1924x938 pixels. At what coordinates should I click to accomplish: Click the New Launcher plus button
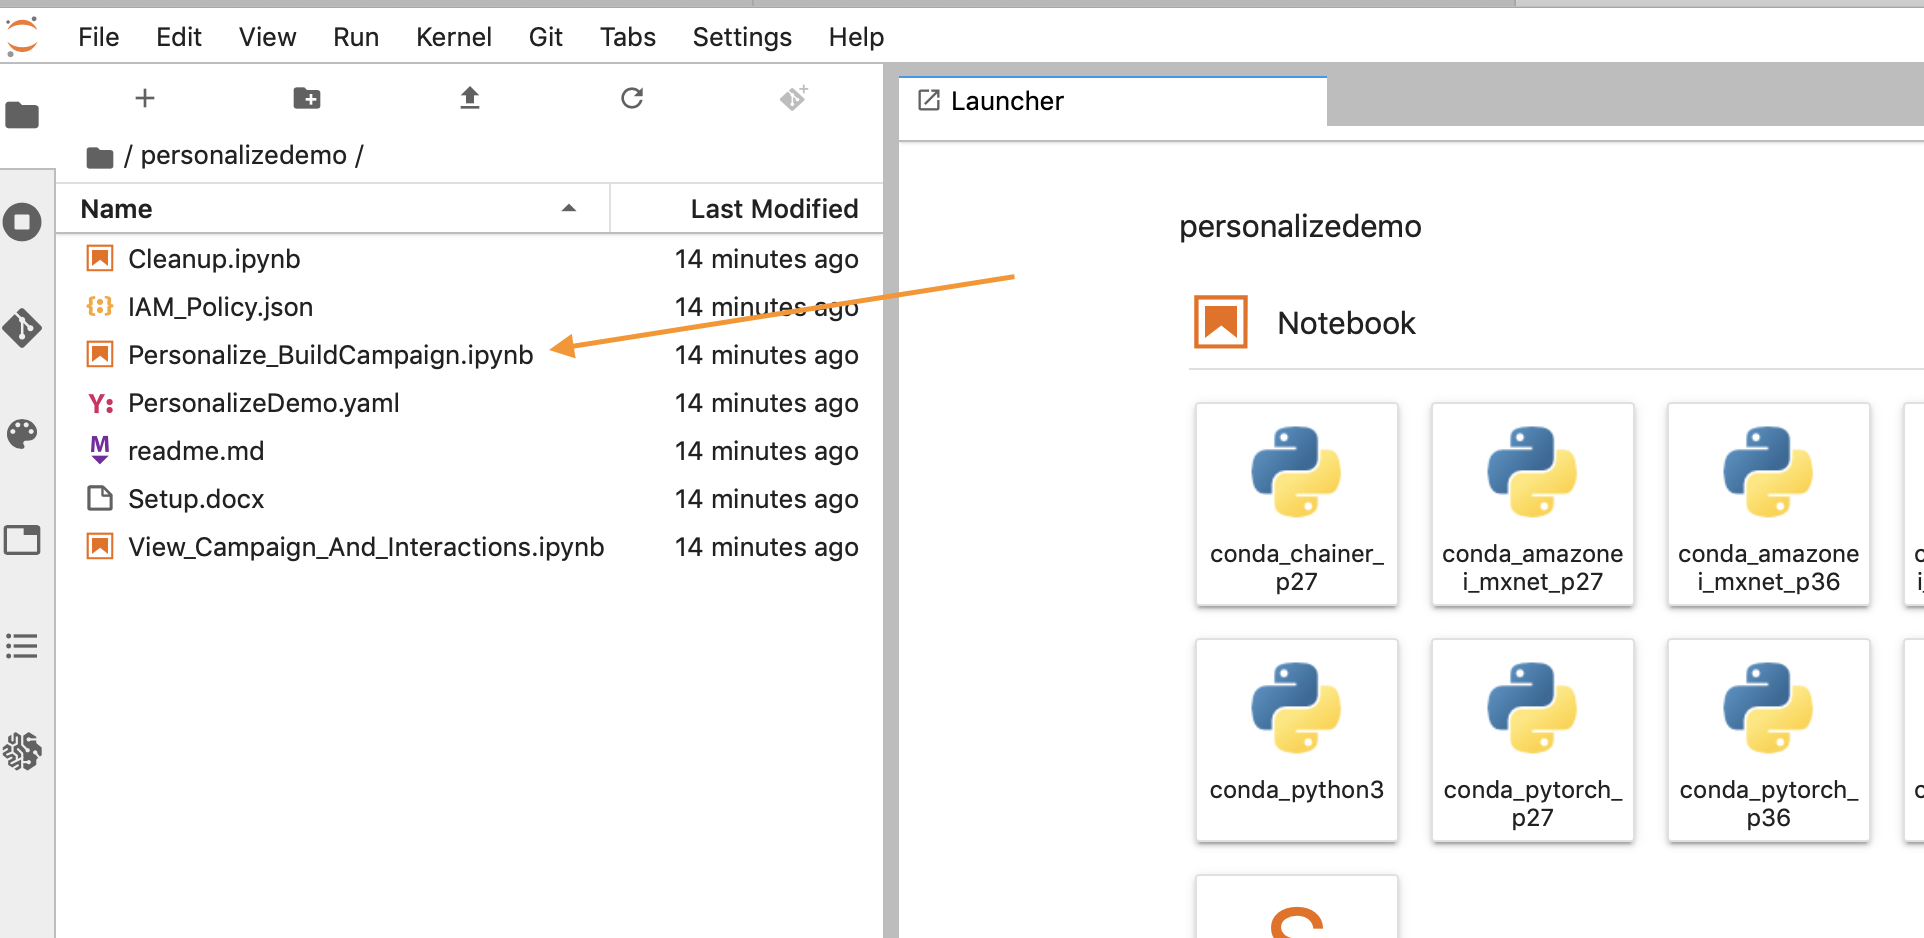pyautogui.click(x=145, y=98)
